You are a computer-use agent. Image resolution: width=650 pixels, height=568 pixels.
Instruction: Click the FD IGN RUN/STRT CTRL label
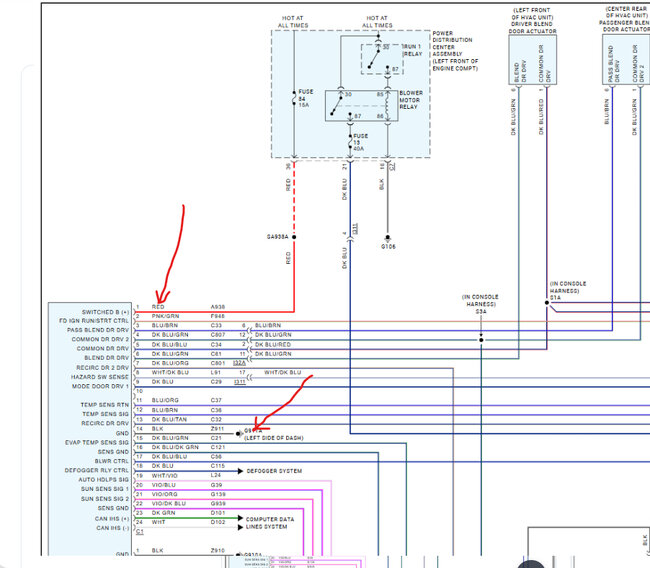(94, 321)
